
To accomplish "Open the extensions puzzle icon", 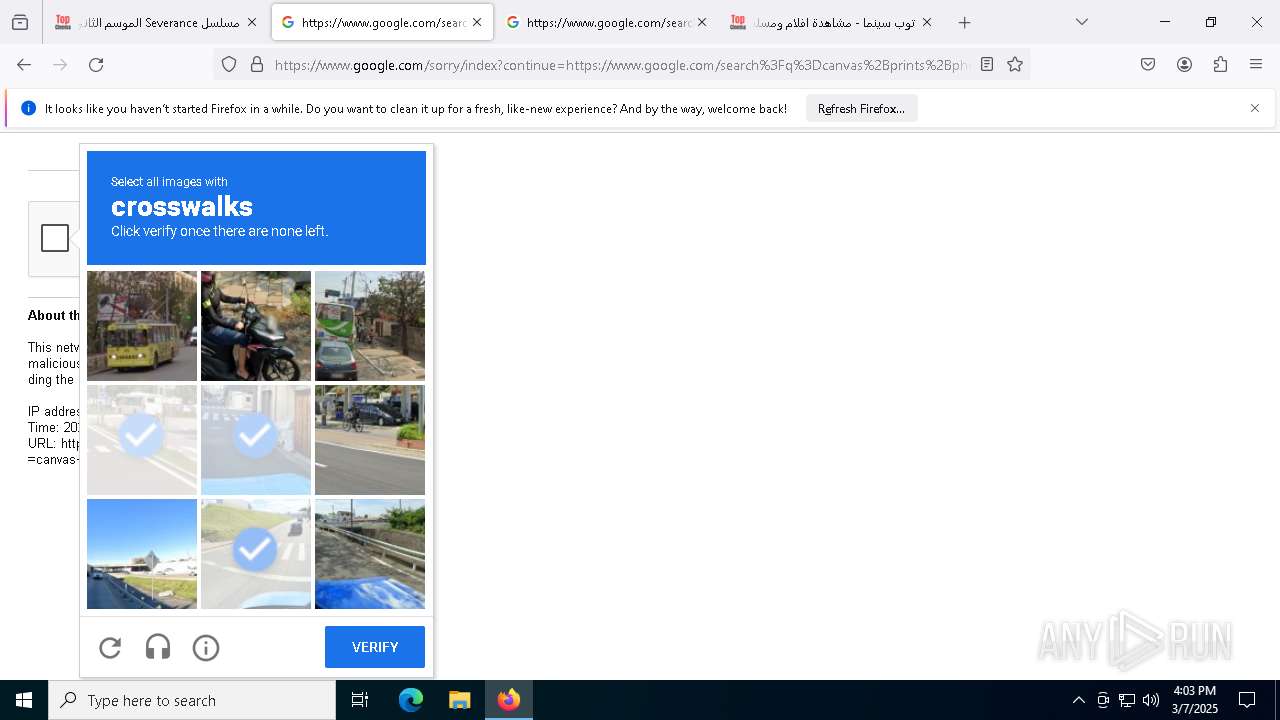I will point(1220,64).
